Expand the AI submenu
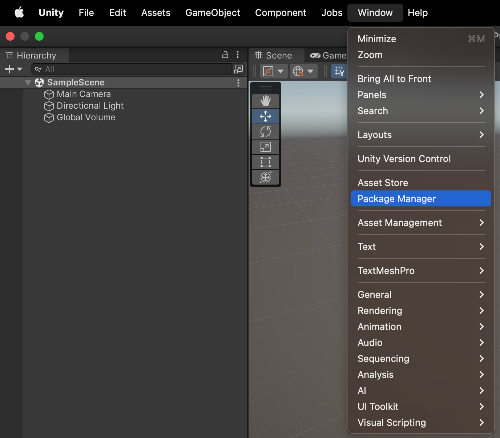 [421, 391]
